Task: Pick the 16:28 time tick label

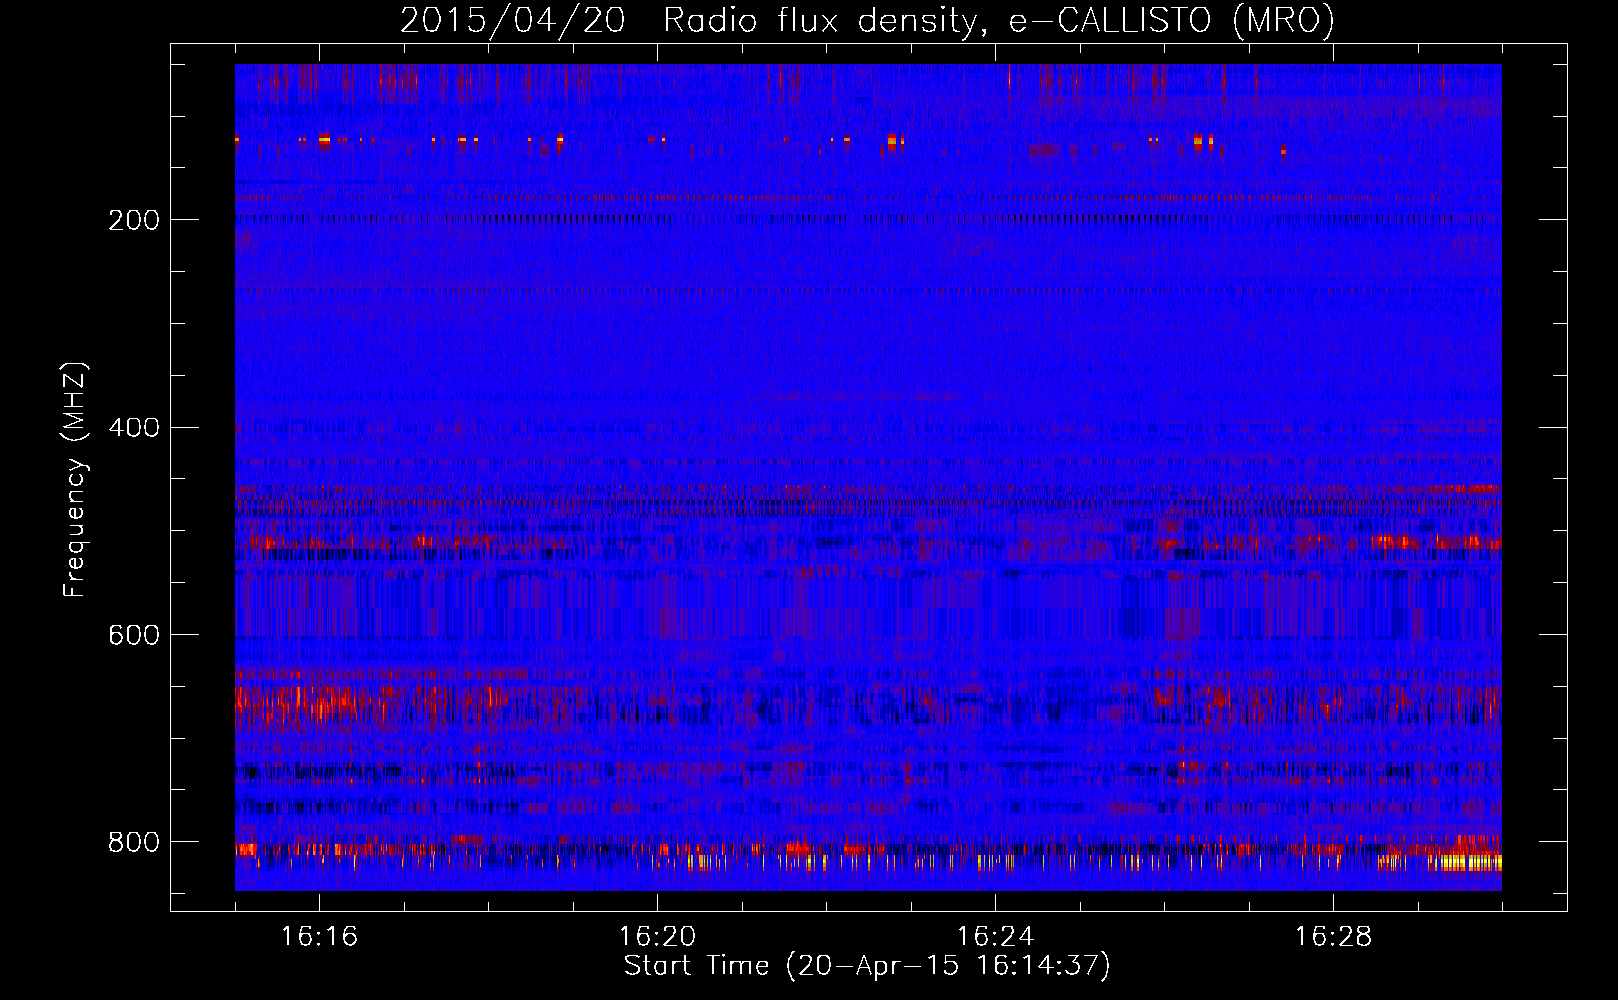Action: coord(1334,937)
